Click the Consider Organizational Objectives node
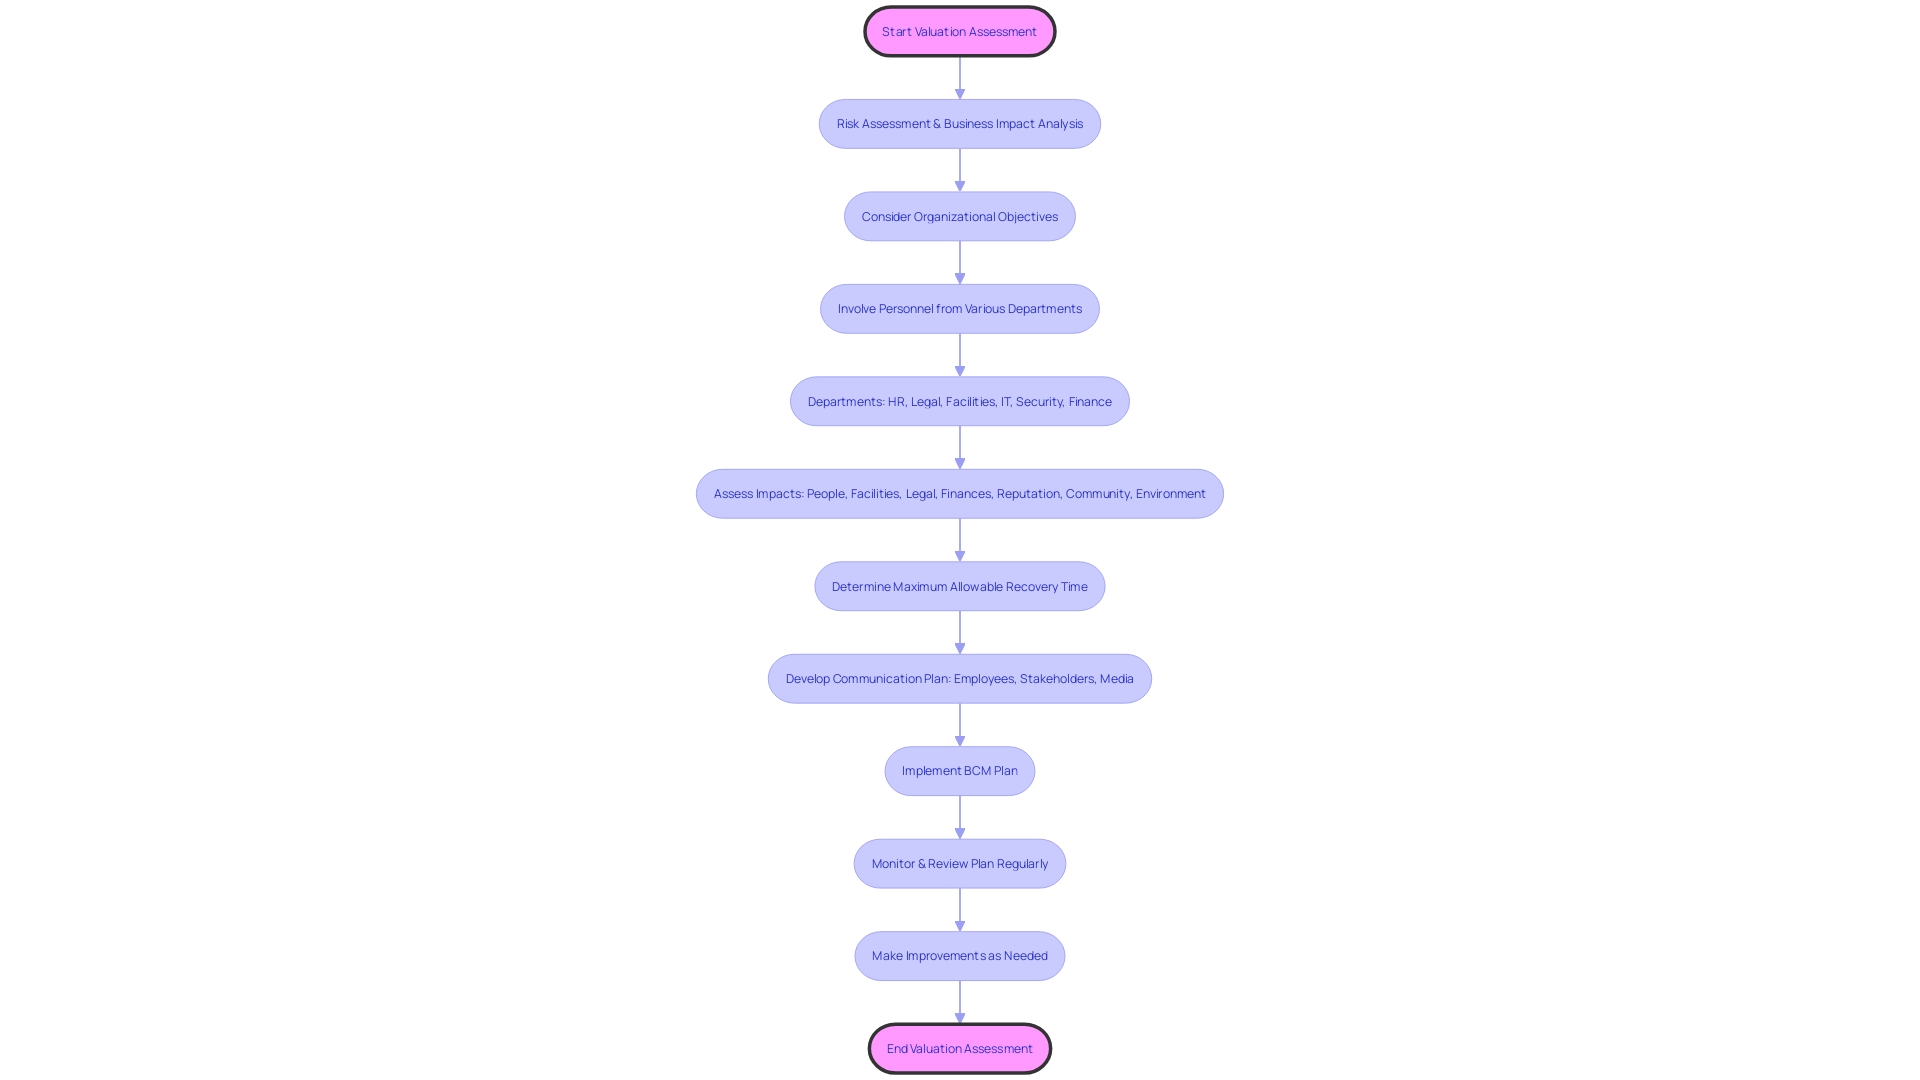The image size is (1920, 1080). point(959,215)
